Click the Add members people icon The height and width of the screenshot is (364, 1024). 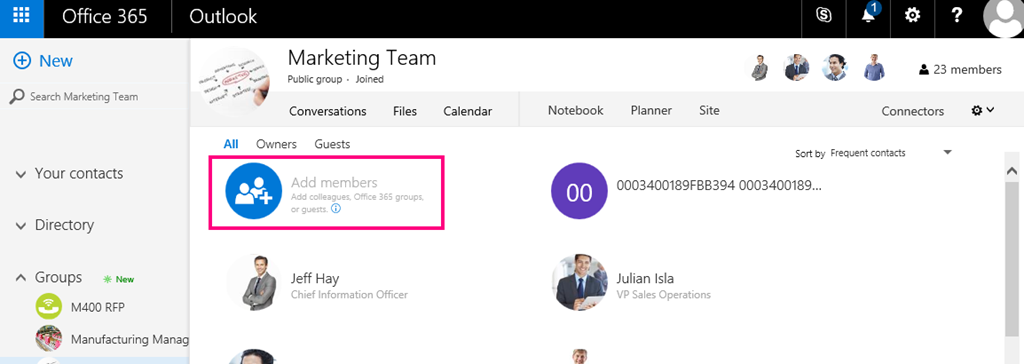click(x=253, y=191)
